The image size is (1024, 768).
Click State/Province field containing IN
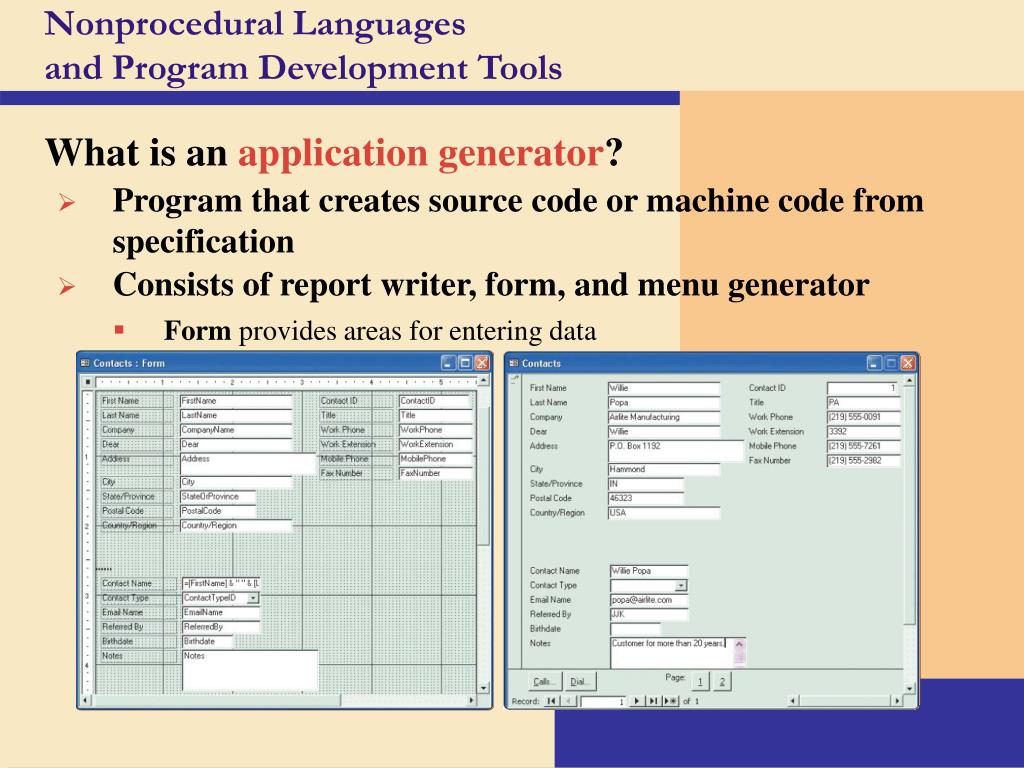[646, 484]
